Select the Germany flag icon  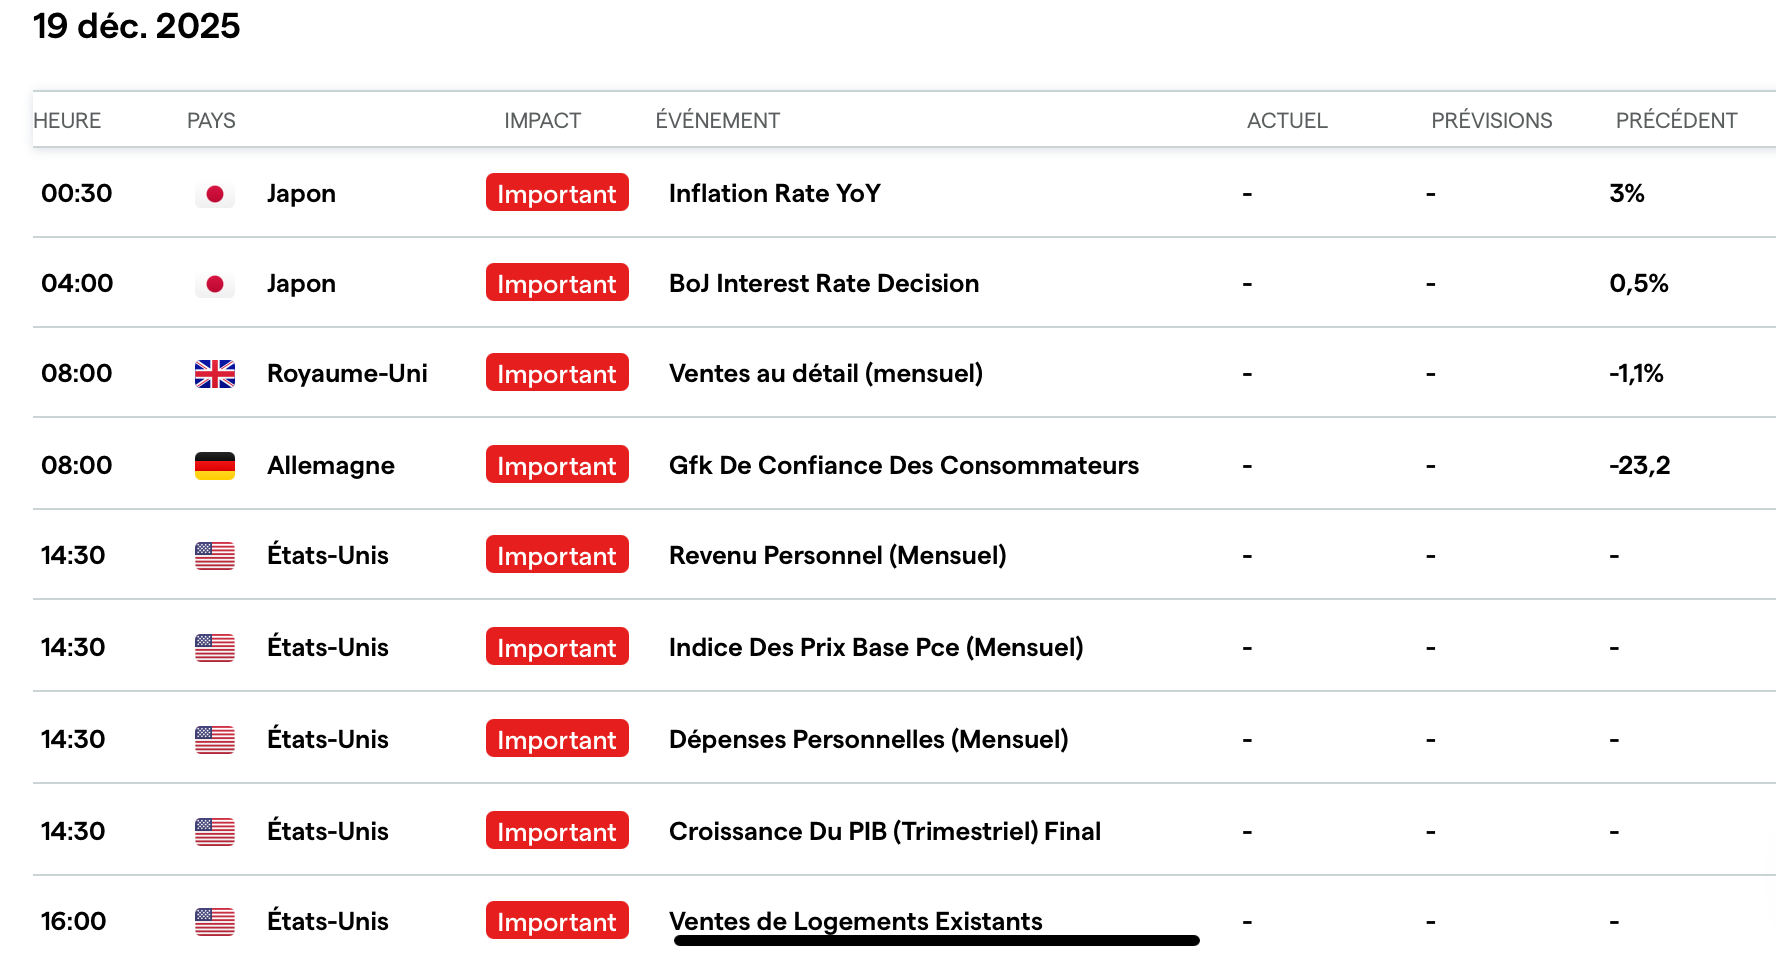215,466
